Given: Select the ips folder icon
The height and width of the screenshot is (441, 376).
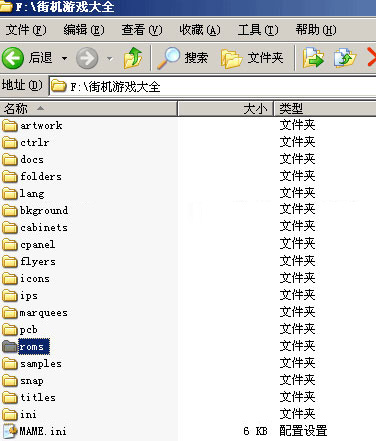Looking at the screenshot, I should [10, 296].
